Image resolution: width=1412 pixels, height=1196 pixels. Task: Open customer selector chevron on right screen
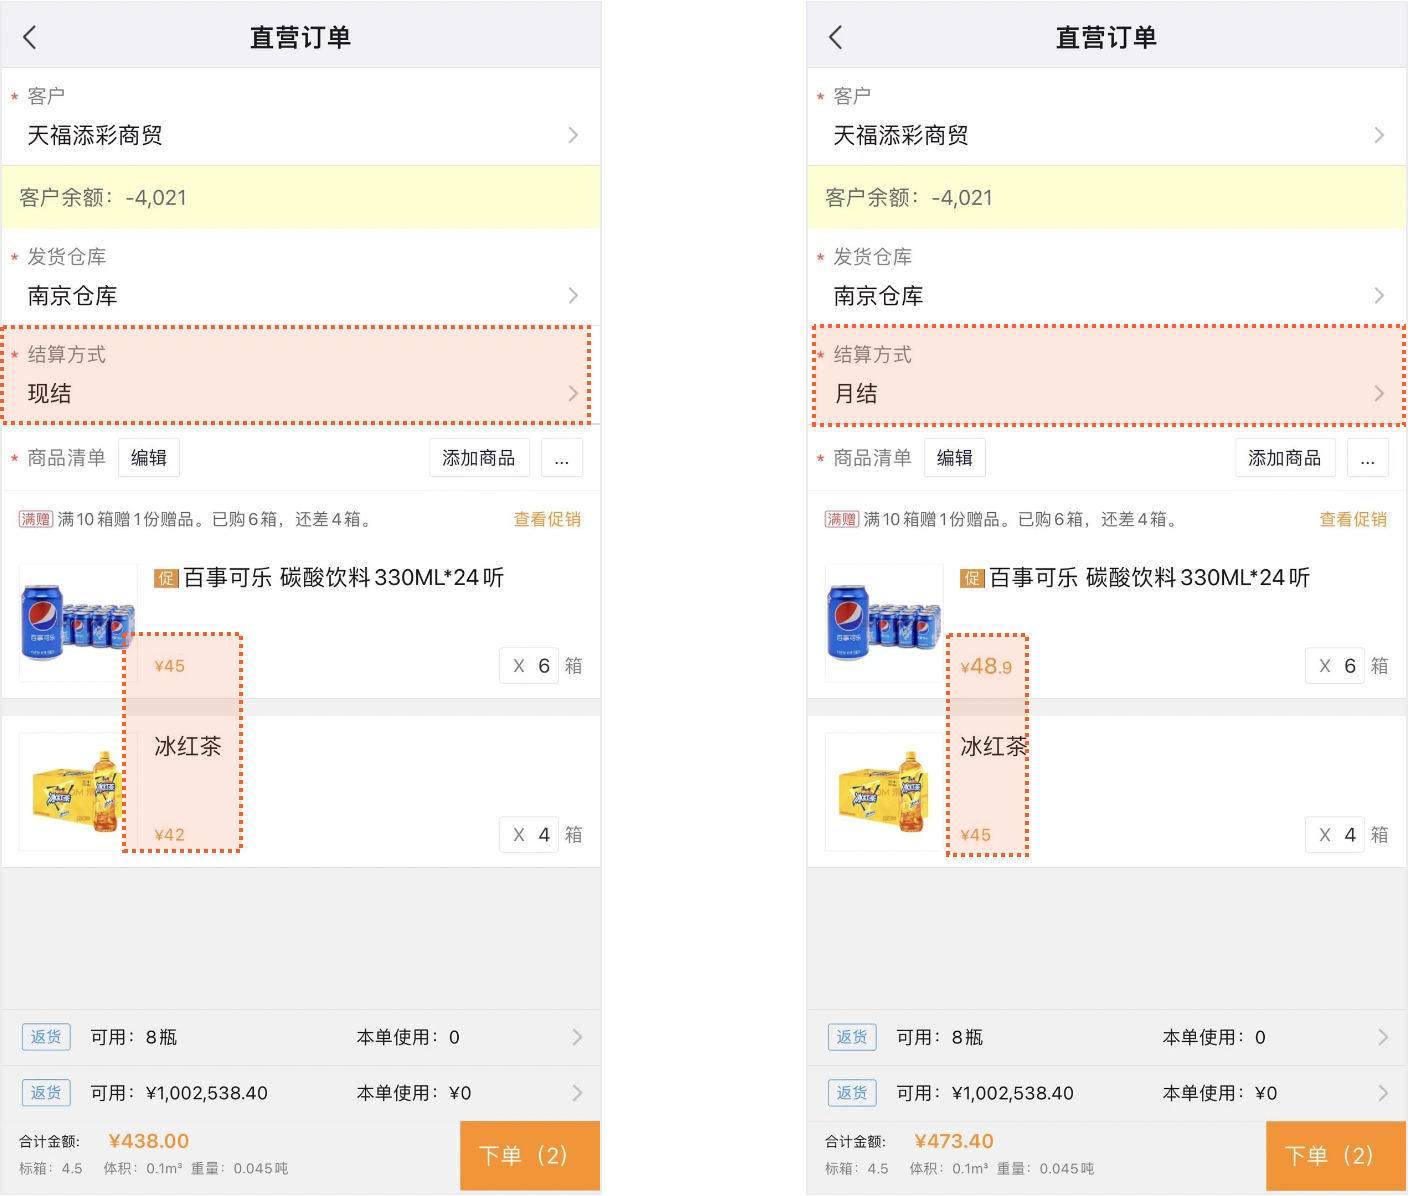point(1379,135)
